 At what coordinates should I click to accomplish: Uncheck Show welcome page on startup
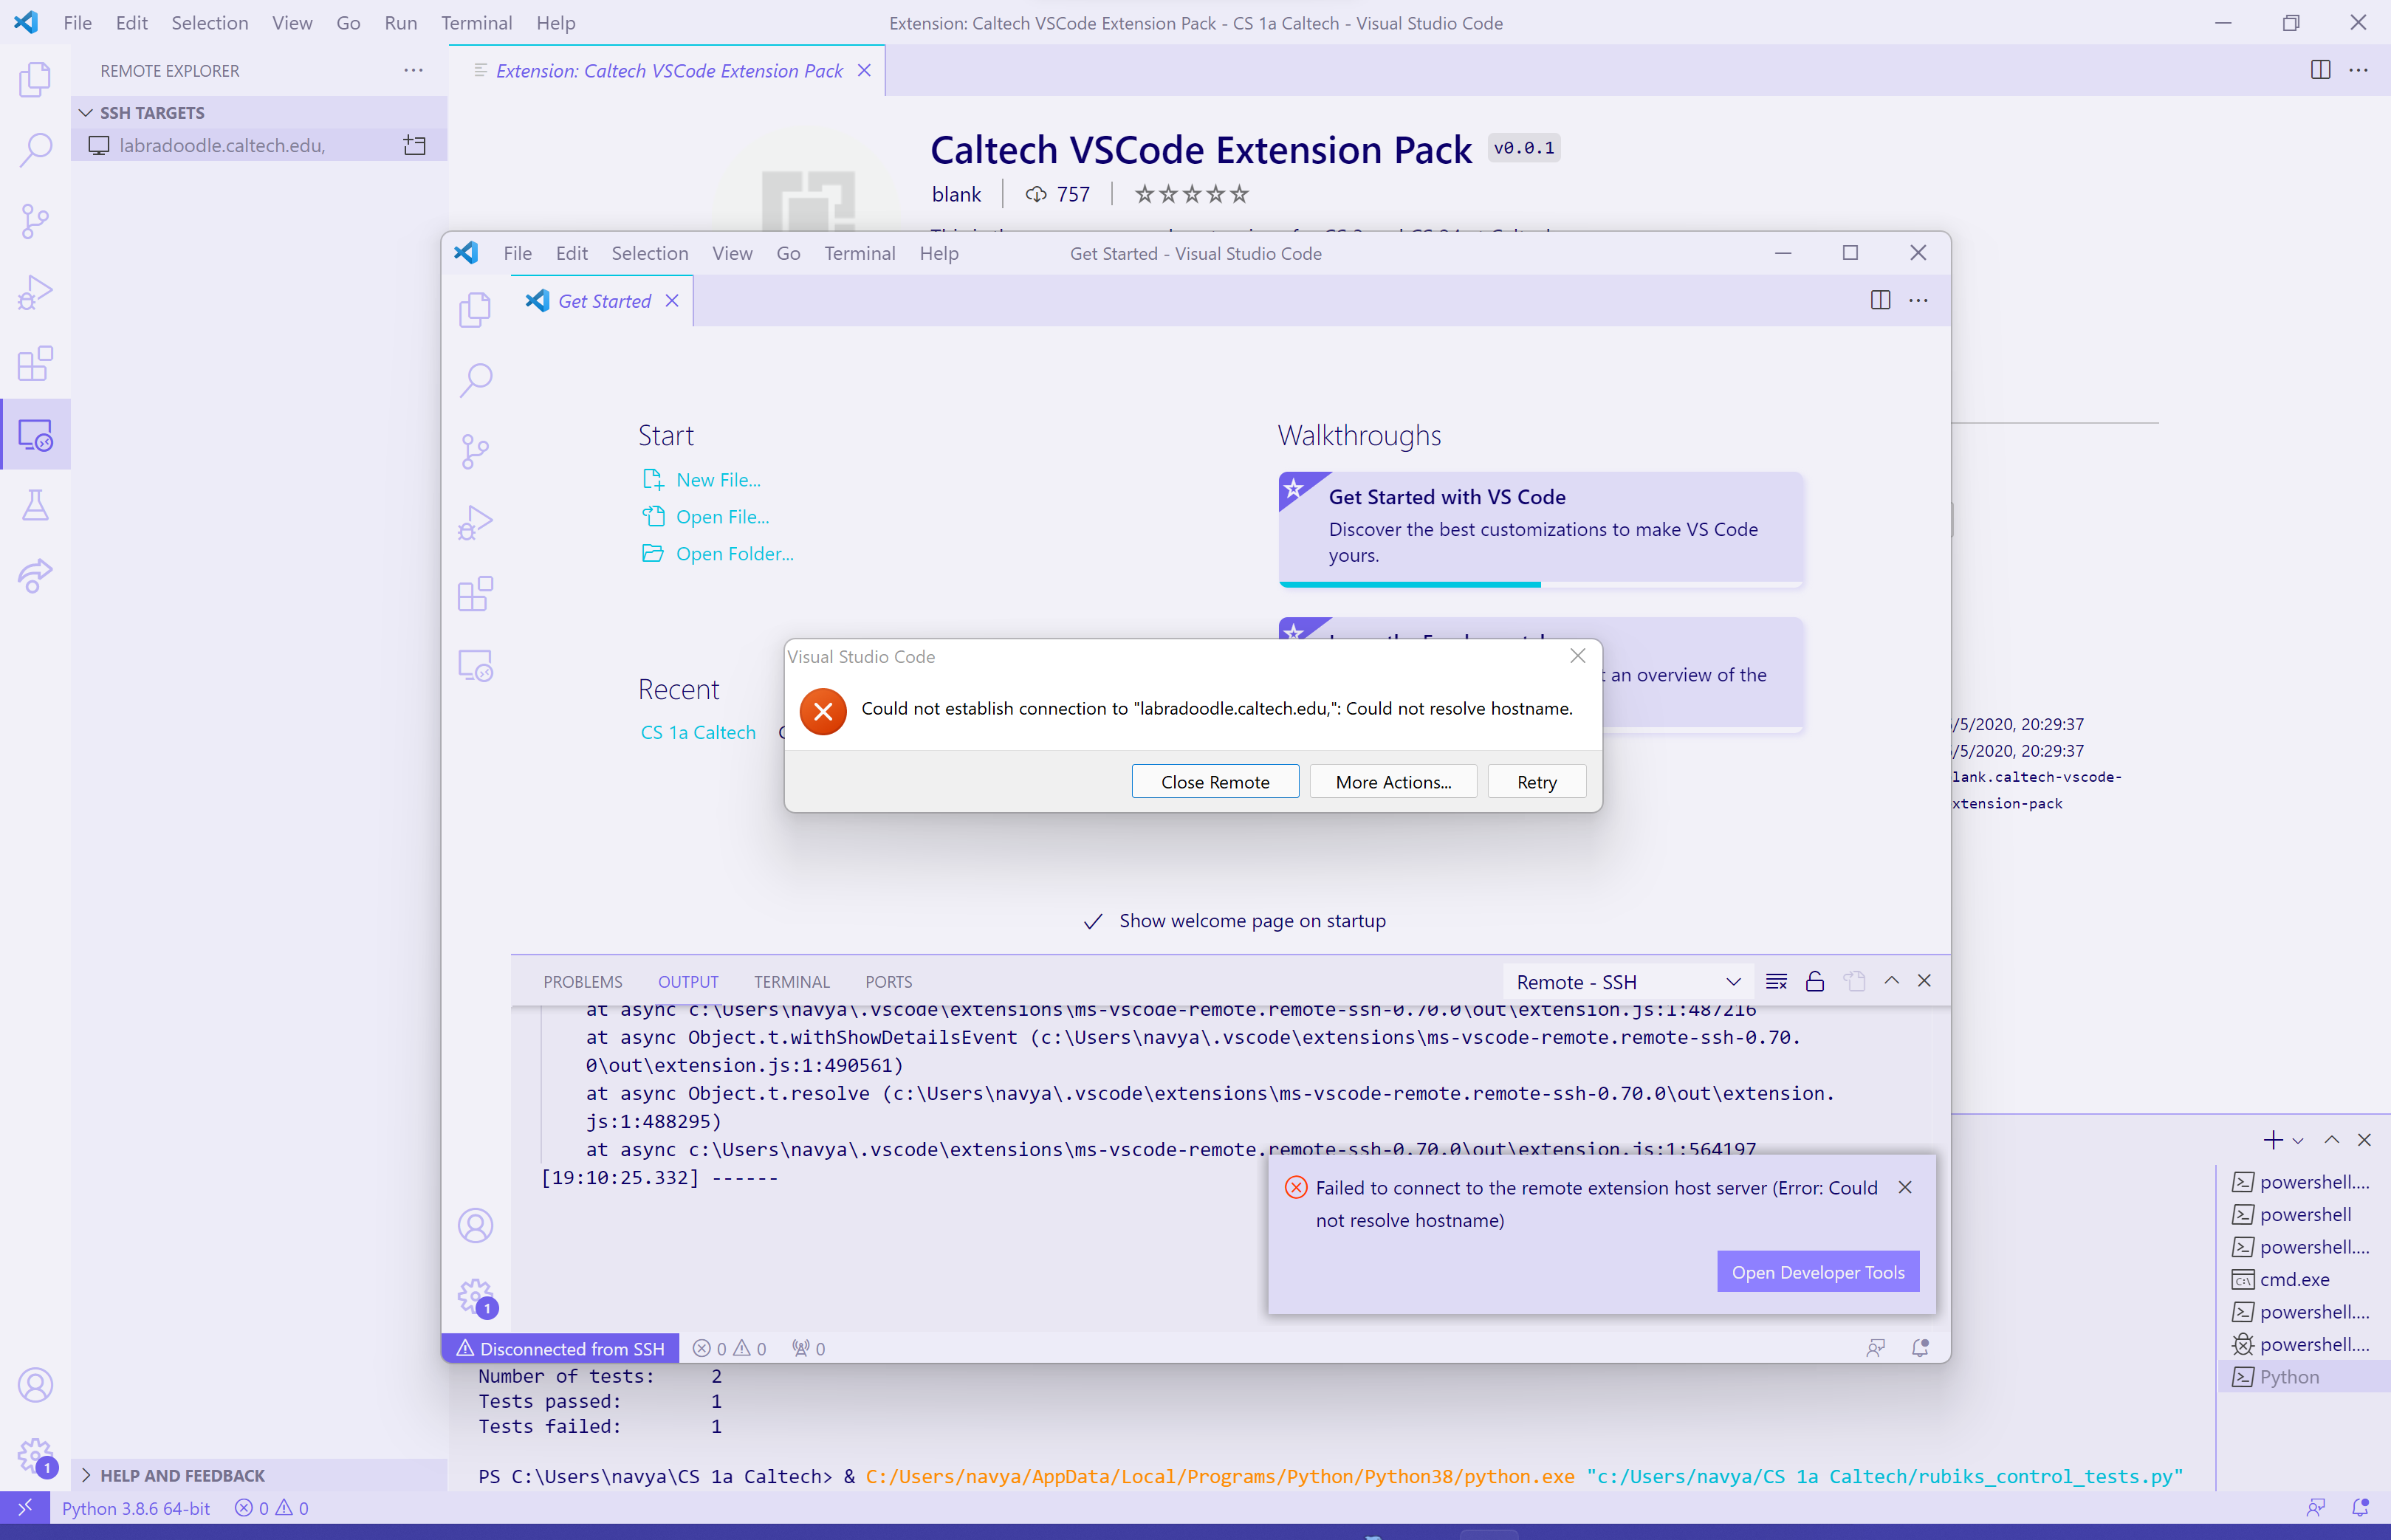tap(1093, 921)
